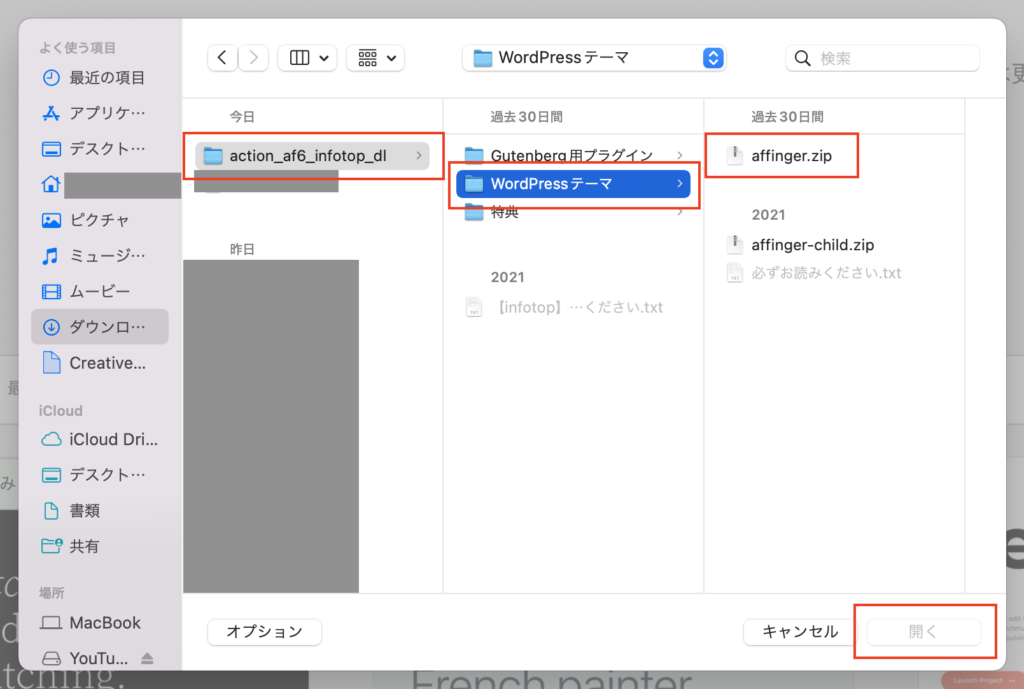Viewport: 1024px width, 689px height.
Task: Select the Gutenberg用プラグイン folder
Action: click(573, 155)
